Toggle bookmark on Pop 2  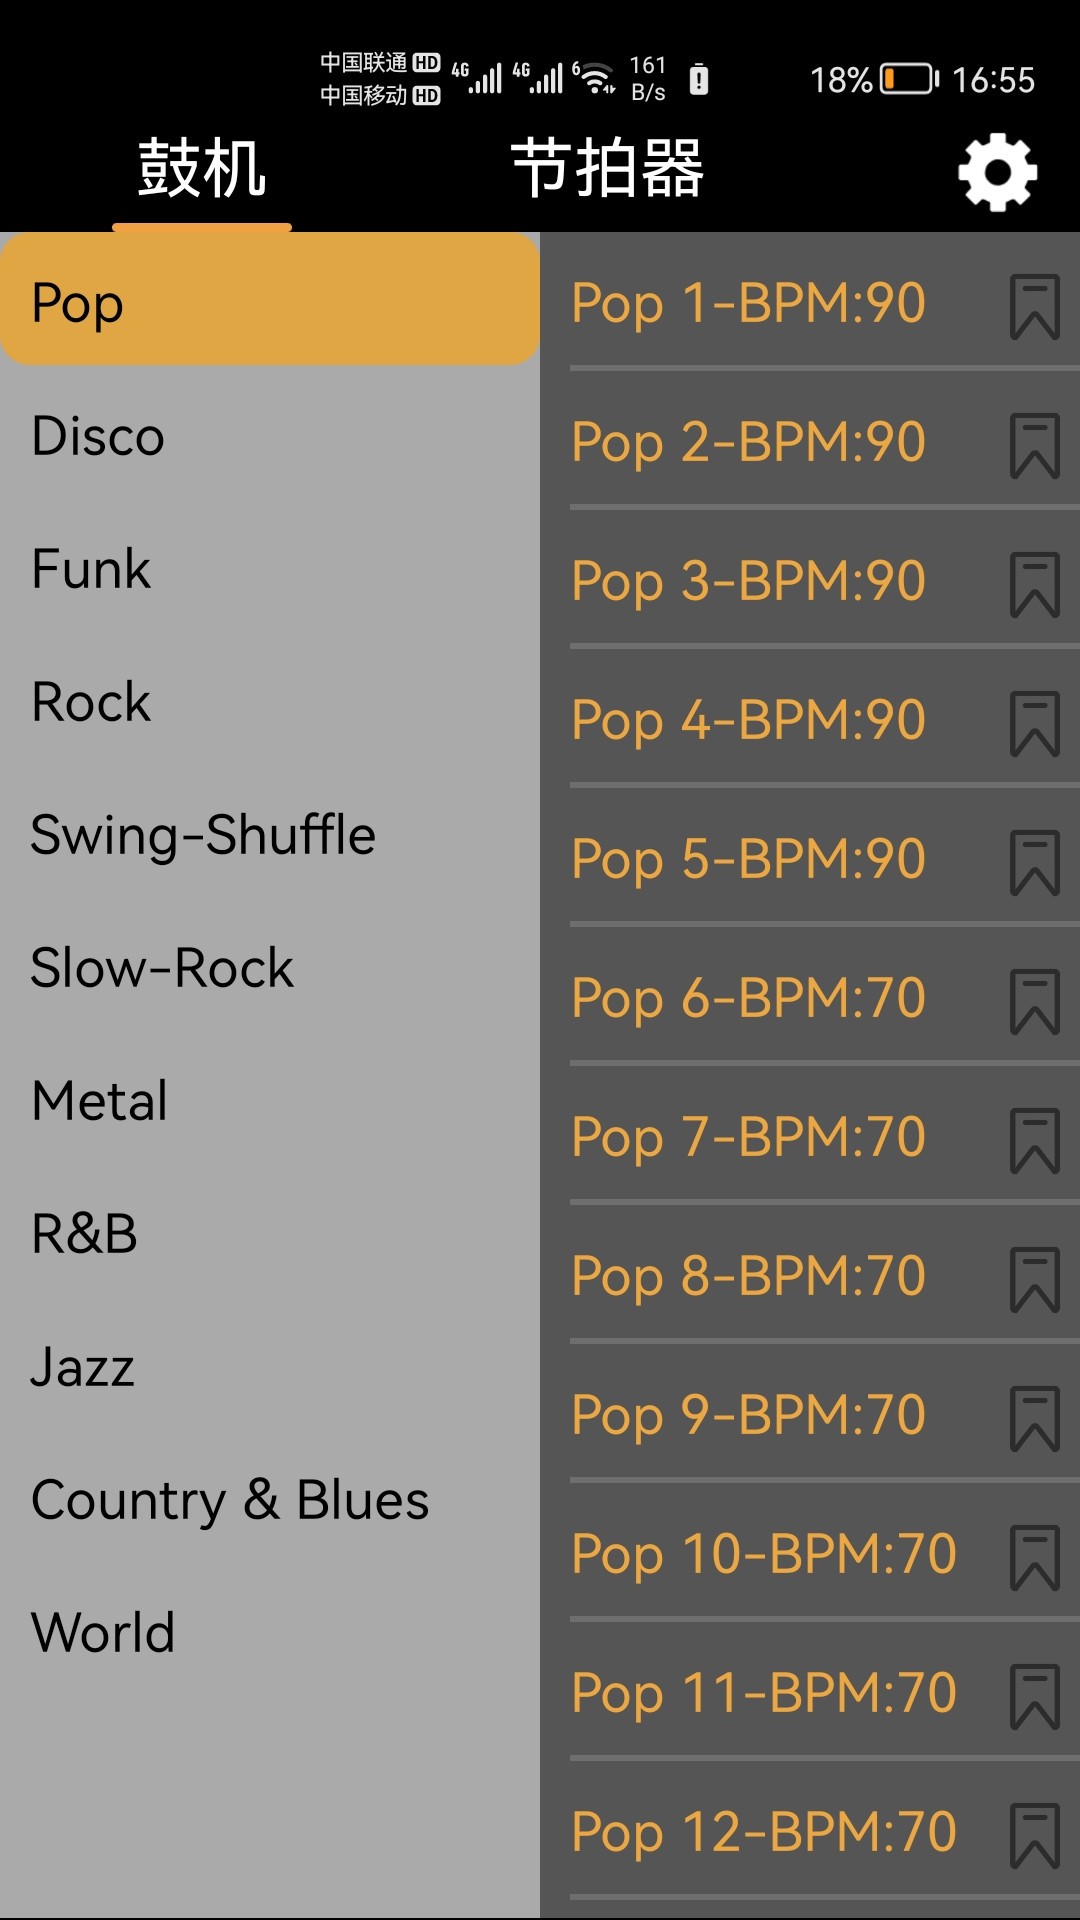1034,446
